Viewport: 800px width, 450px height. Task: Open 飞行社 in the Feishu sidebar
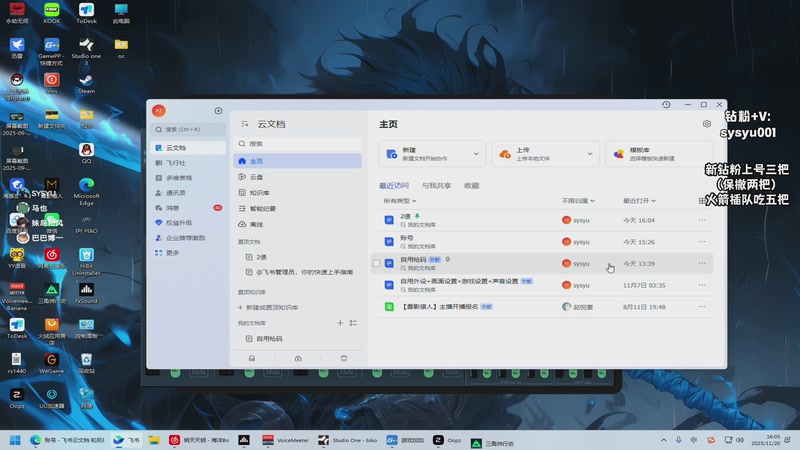(188, 163)
